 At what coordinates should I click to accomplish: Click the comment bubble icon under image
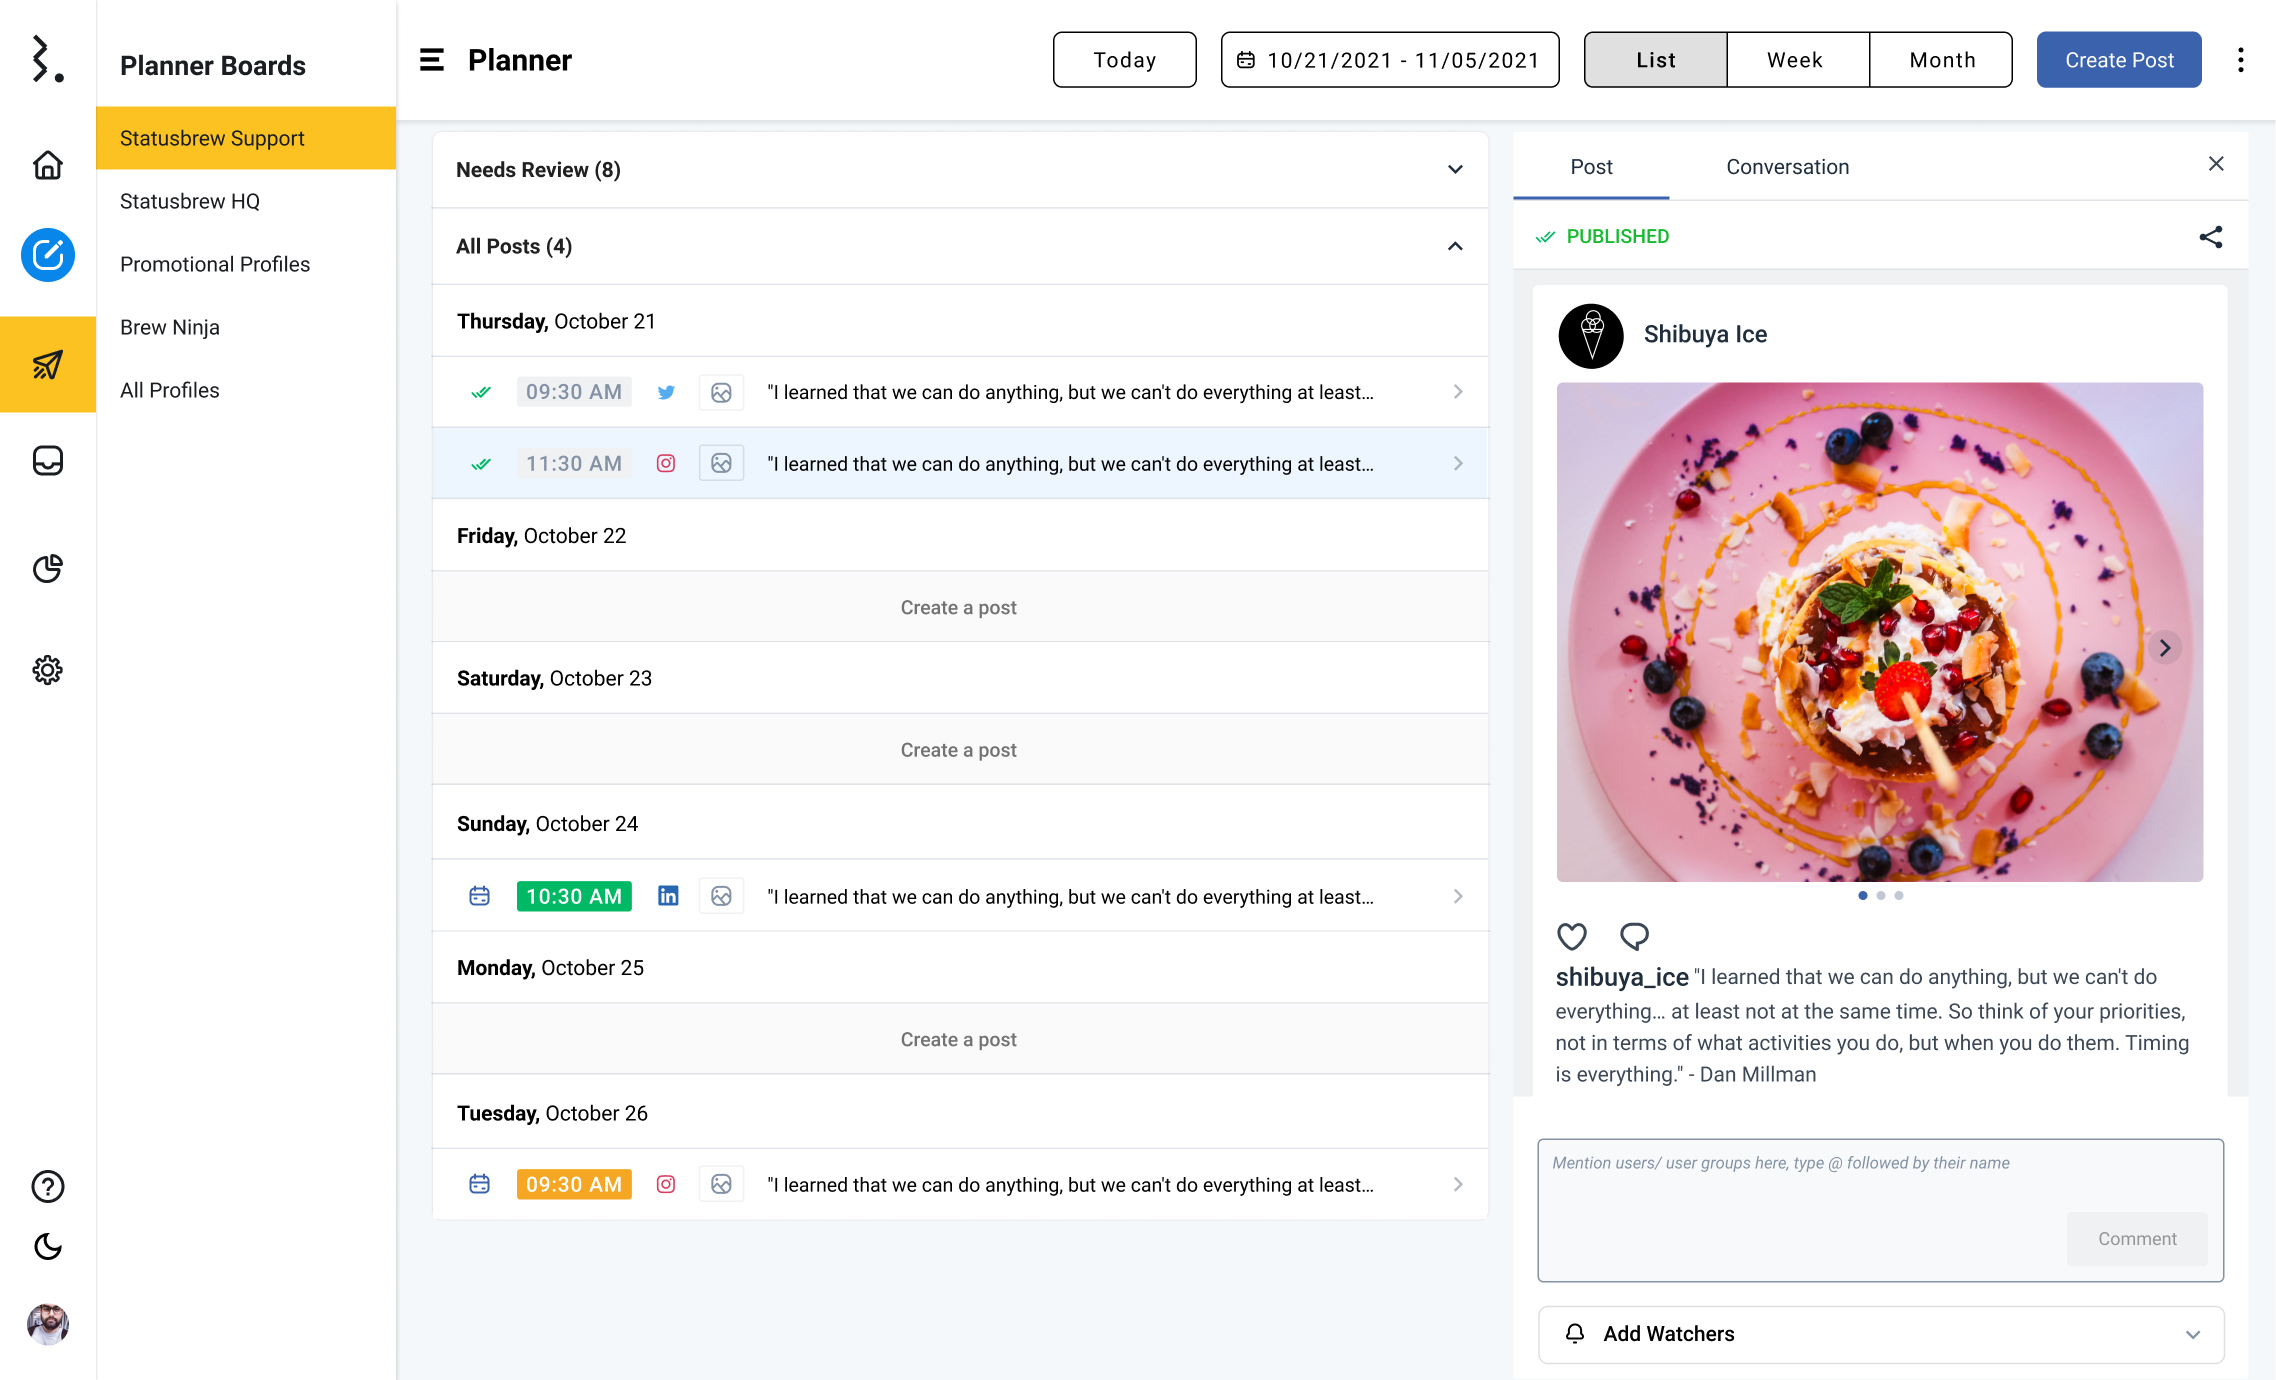coord(1634,936)
